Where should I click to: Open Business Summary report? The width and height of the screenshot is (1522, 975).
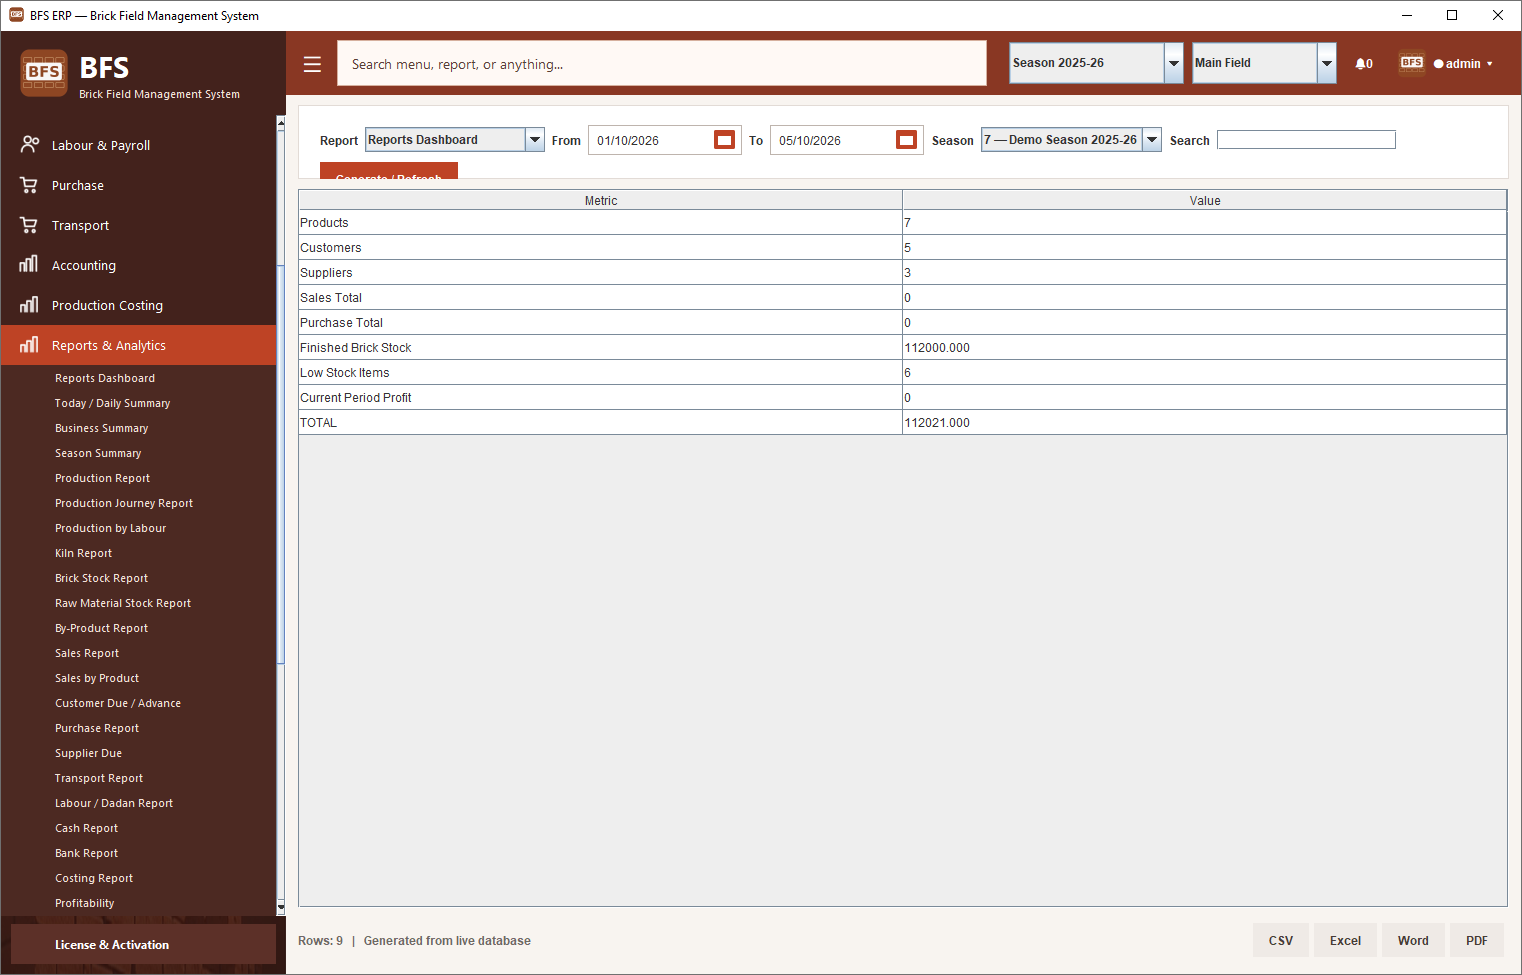coord(101,428)
